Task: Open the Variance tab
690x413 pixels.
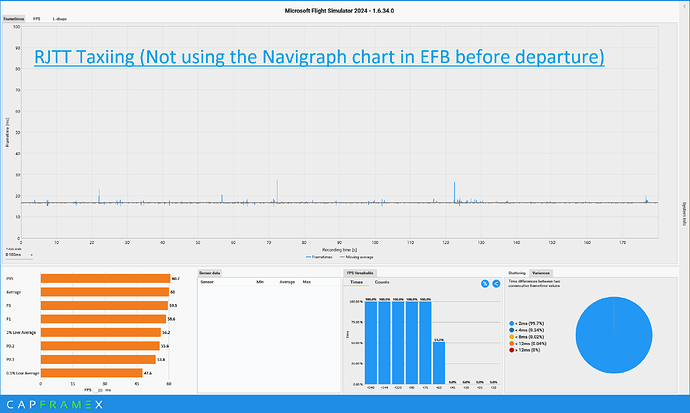Action: (x=540, y=273)
